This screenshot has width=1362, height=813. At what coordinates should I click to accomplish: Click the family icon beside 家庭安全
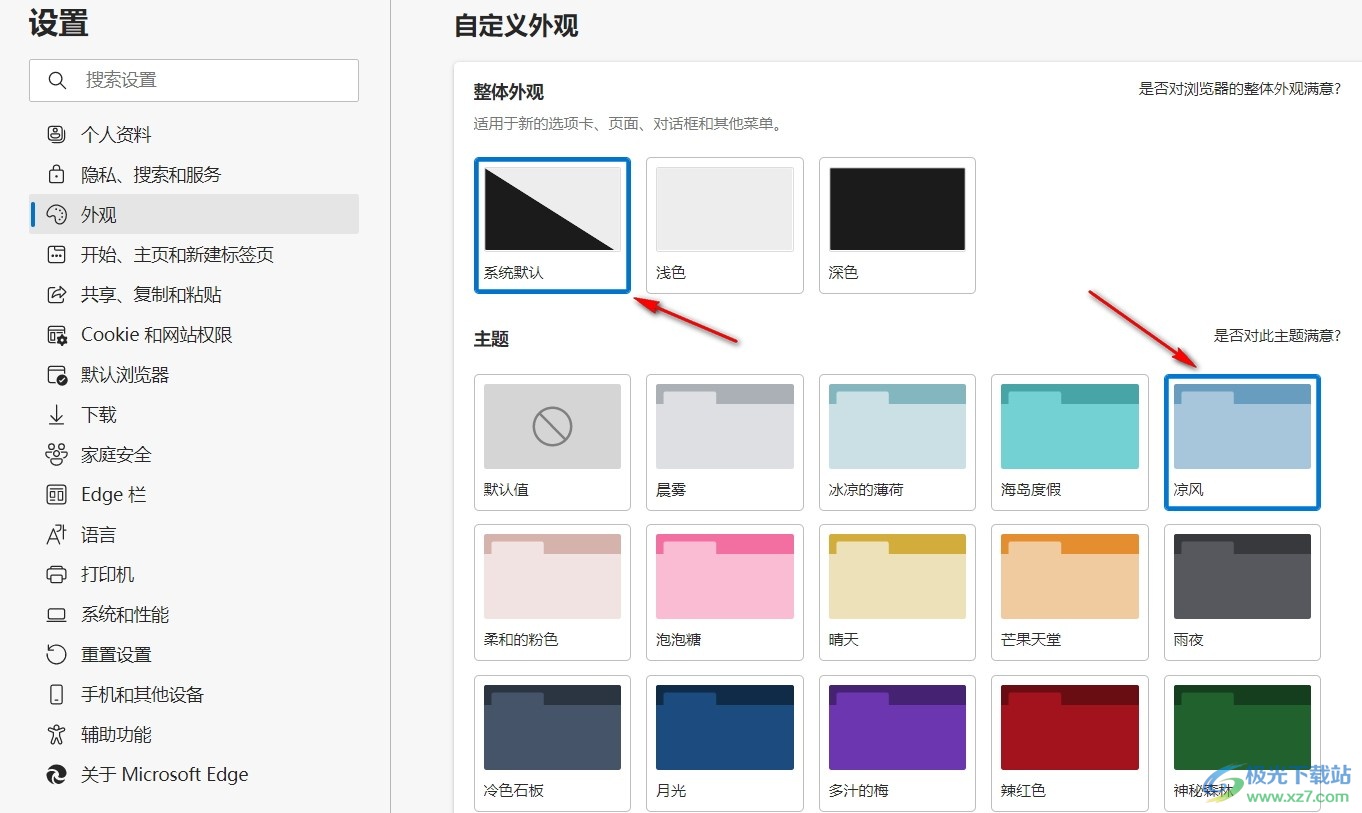(x=57, y=454)
